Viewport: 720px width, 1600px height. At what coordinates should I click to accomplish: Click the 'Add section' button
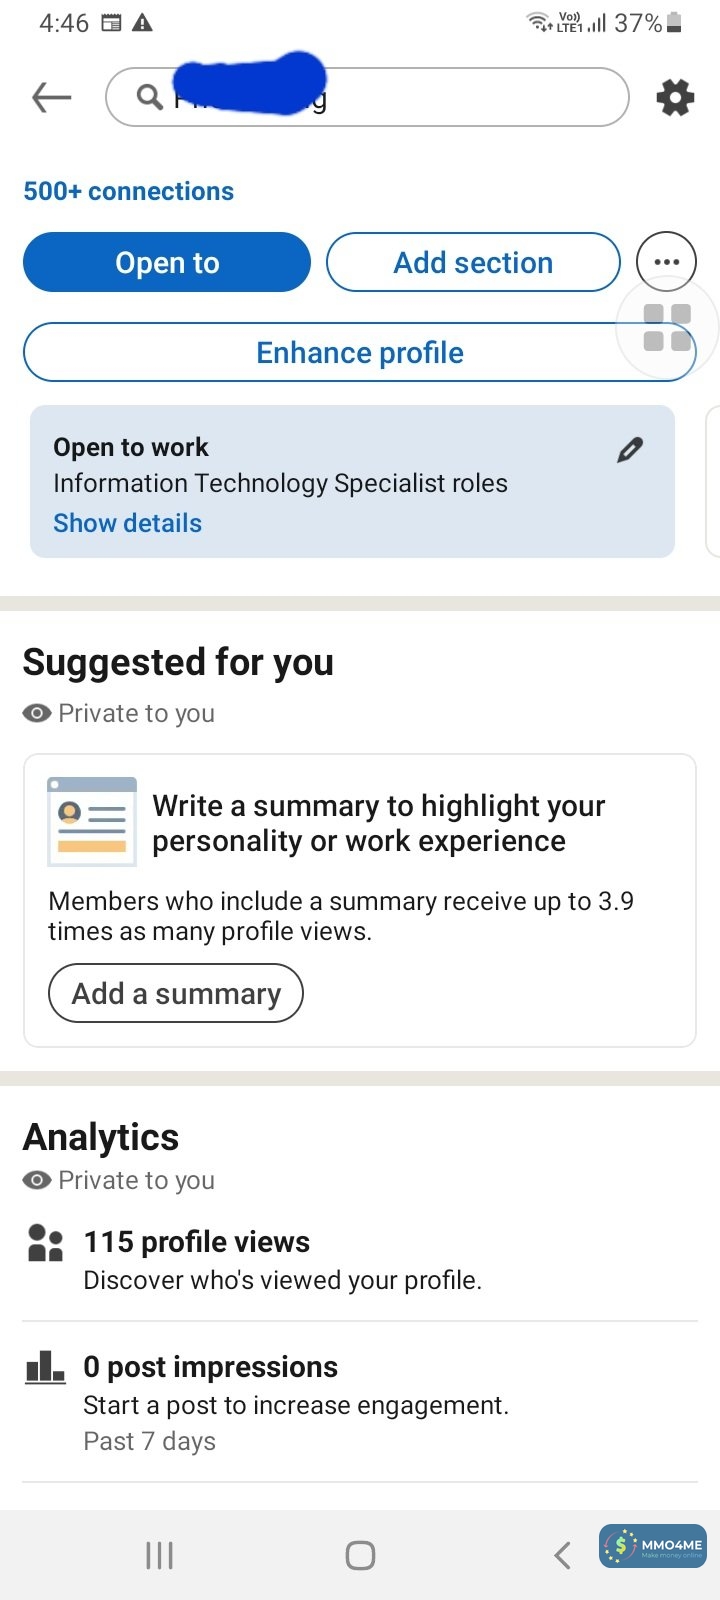[473, 262]
